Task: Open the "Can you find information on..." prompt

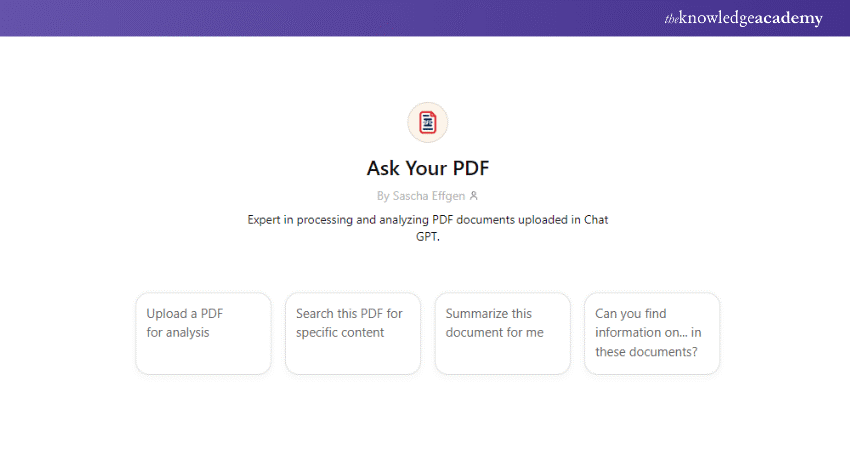Action: [652, 333]
